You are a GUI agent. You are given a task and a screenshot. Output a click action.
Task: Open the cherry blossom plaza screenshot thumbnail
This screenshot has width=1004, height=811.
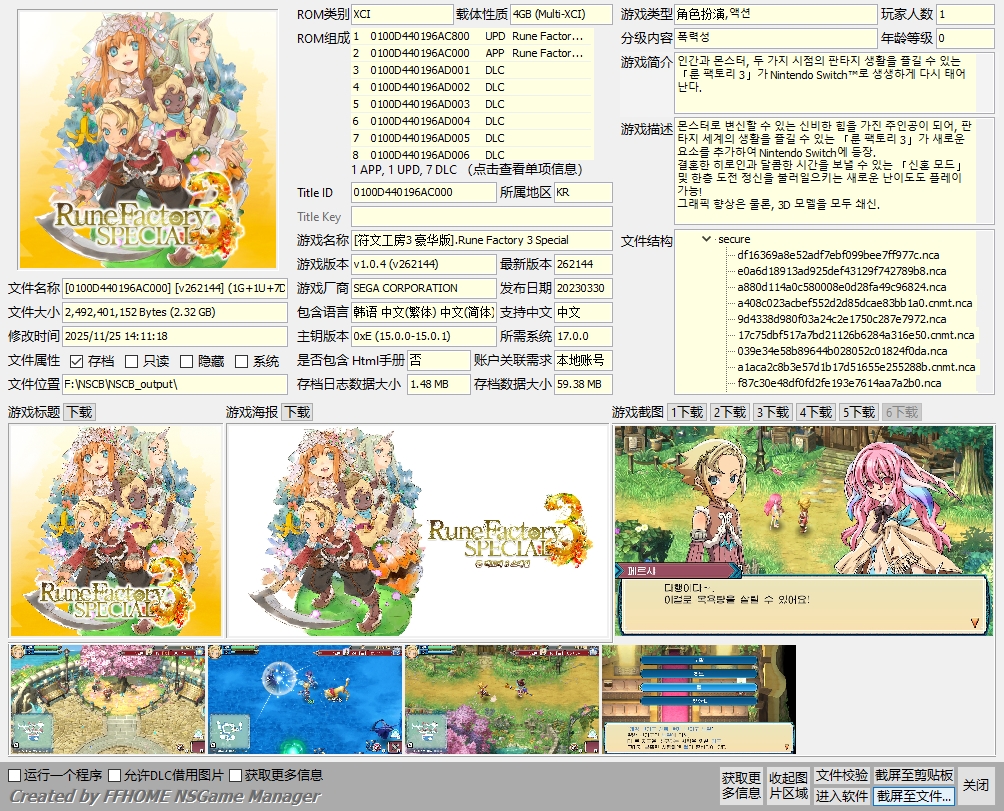click(x=108, y=699)
